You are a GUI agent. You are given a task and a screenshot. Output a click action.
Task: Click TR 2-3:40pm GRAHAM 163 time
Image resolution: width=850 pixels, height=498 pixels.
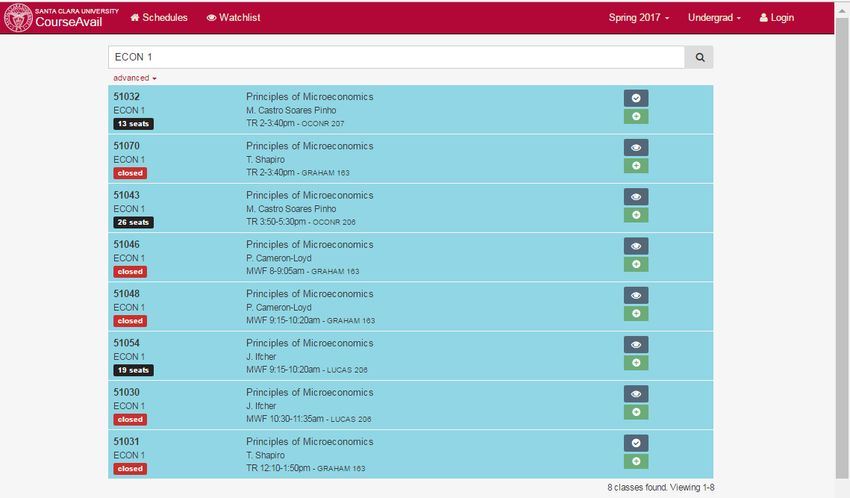(x=298, y=173)
